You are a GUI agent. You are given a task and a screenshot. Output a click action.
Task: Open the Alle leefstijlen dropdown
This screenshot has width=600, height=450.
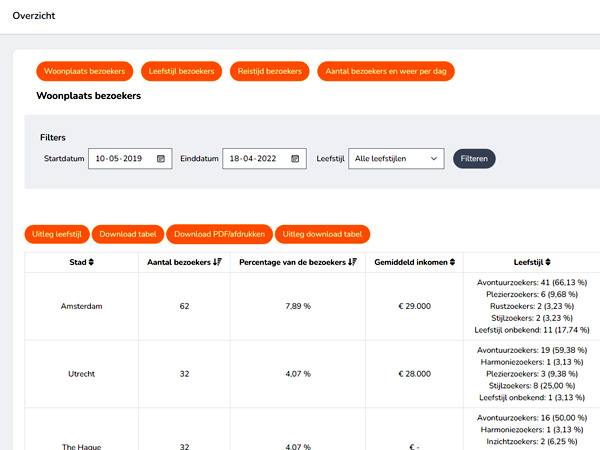coord(396,158)
